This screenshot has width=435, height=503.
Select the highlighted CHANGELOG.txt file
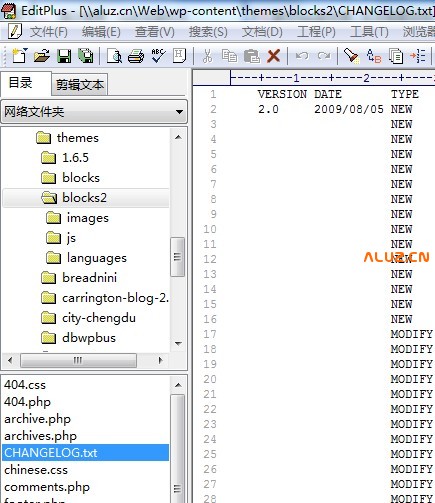click(86, 453)
